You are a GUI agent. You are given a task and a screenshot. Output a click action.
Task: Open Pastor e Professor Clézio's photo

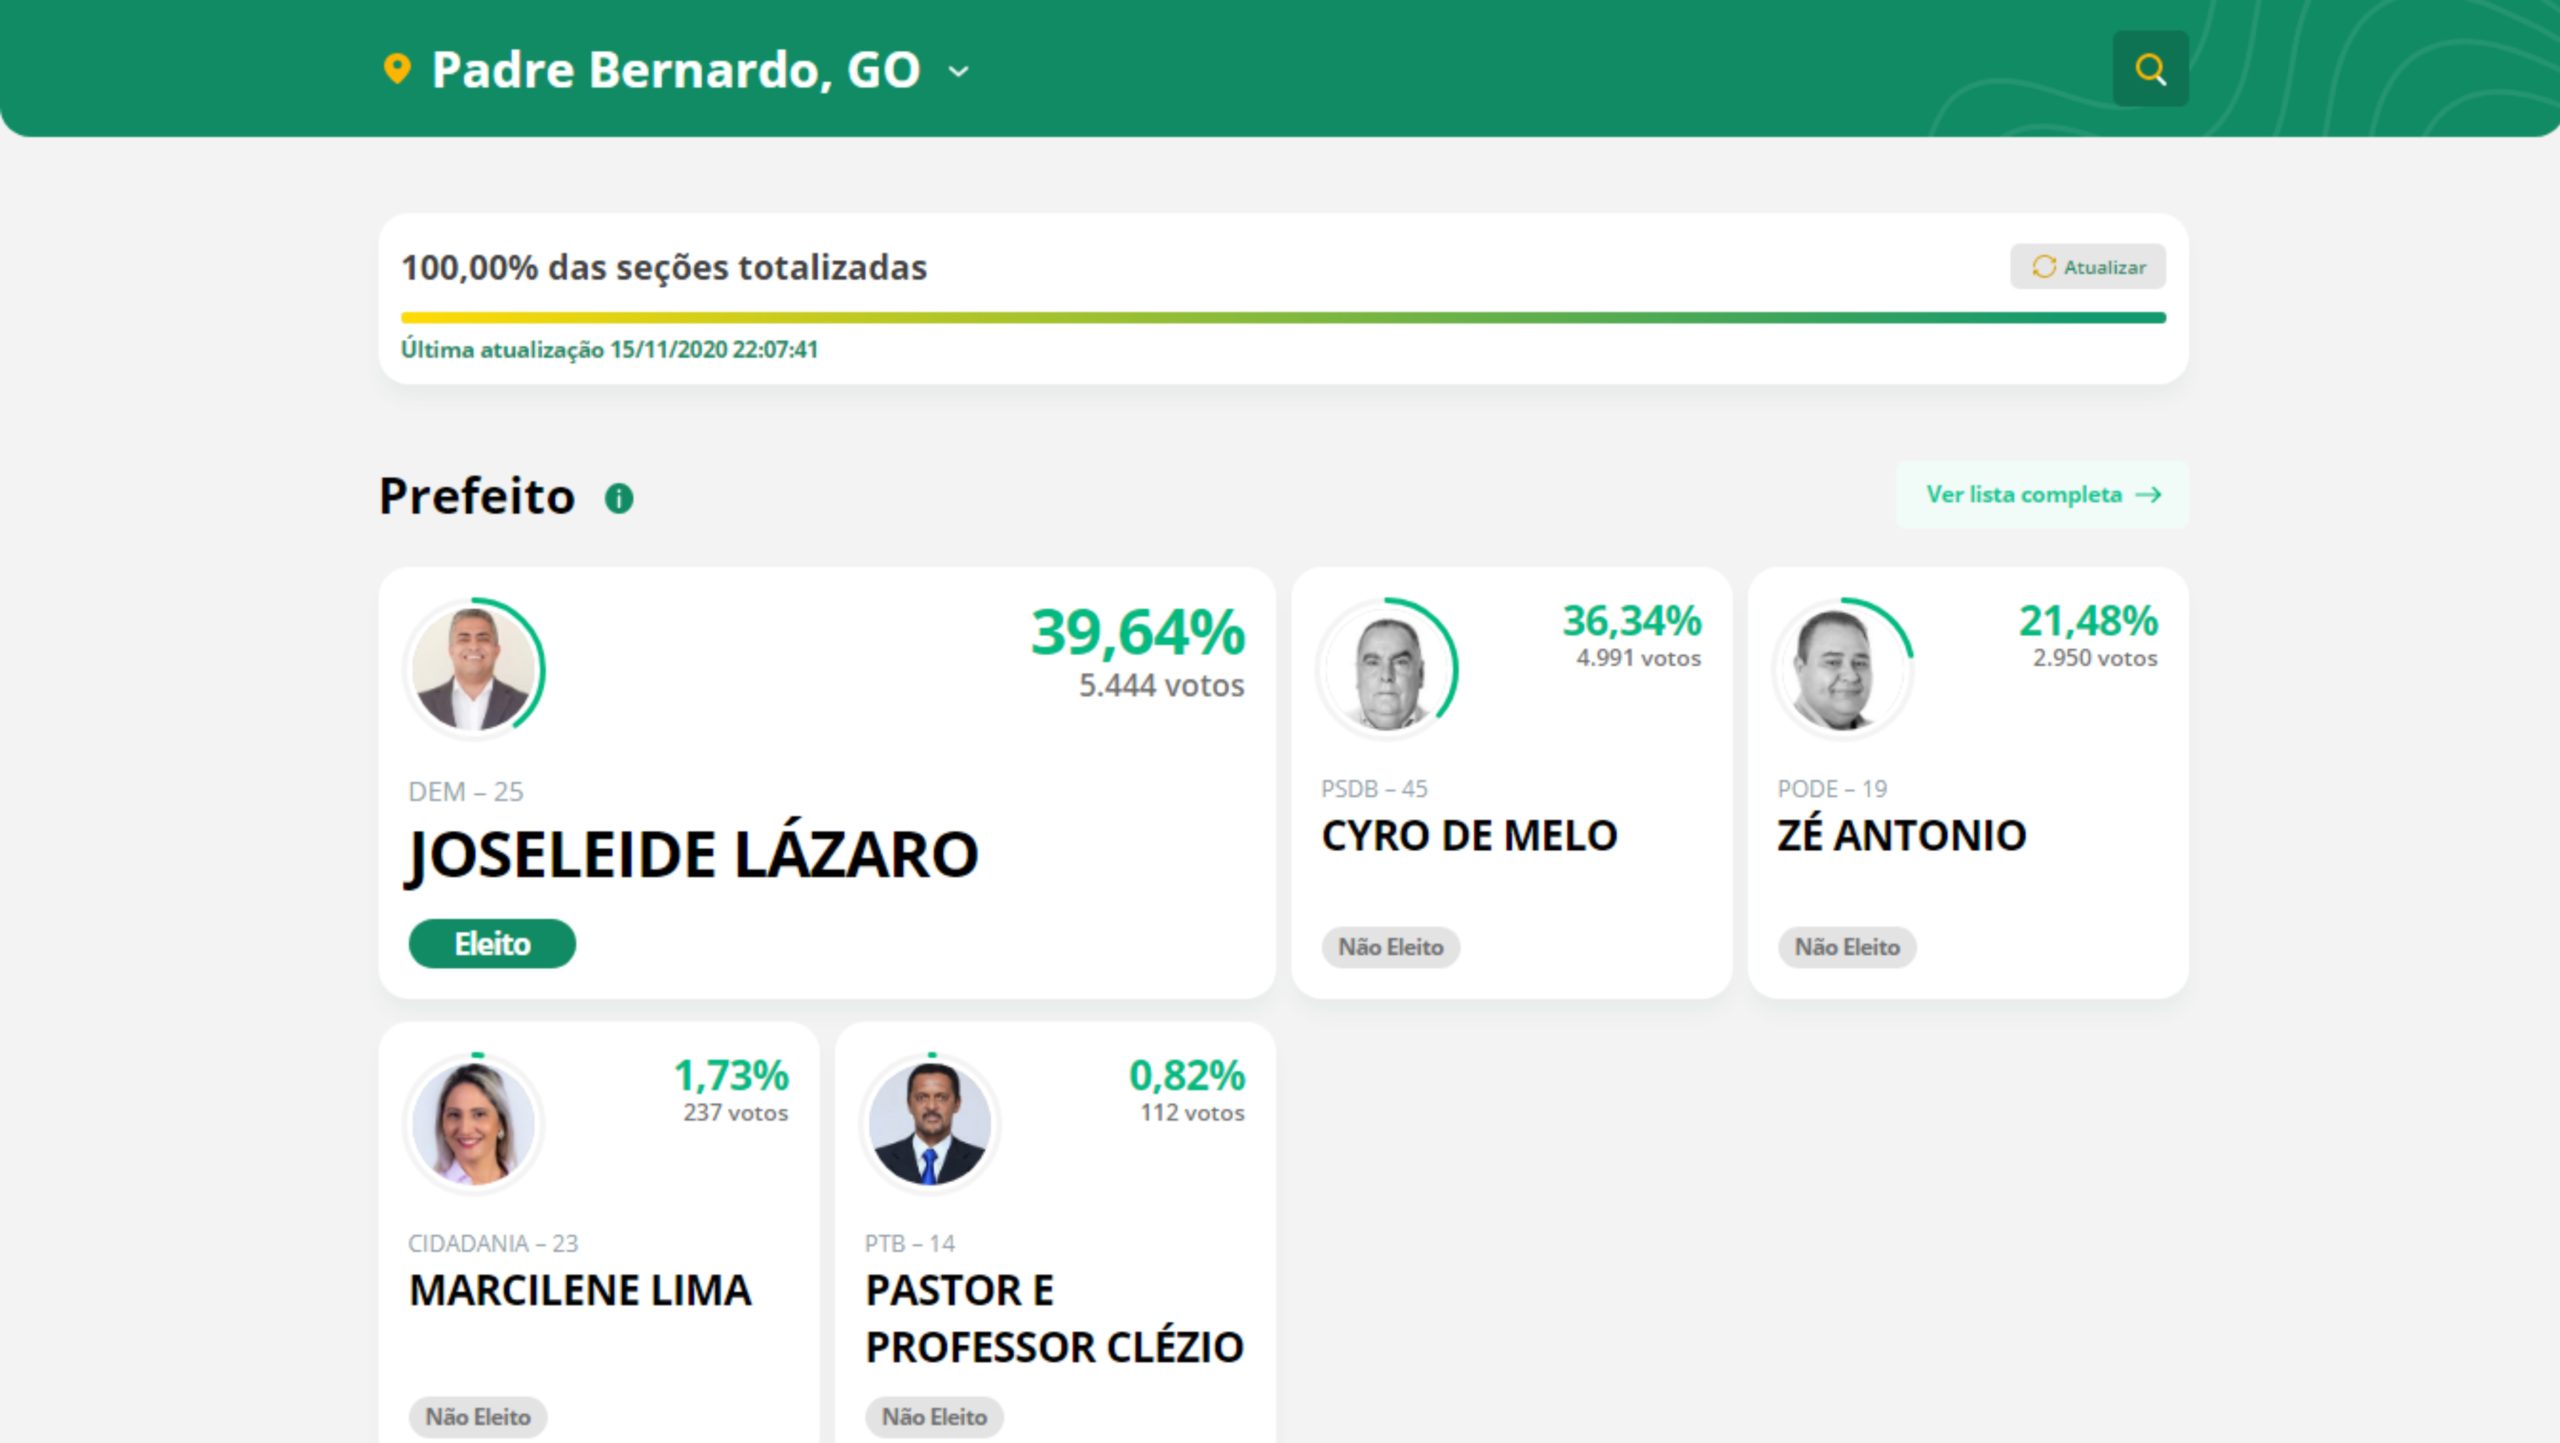(930, 1123)
